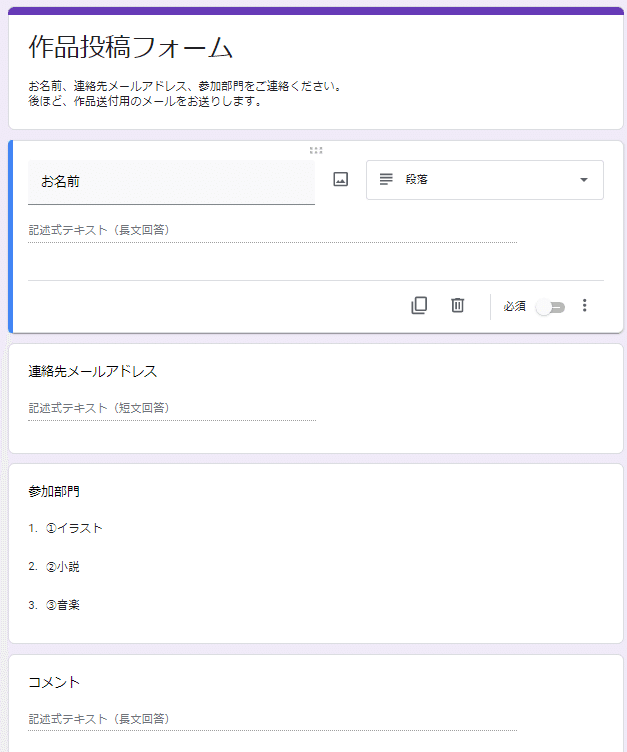Click the form title 作品投稿フォーム

pyautogui.click(x=130, y=47)
